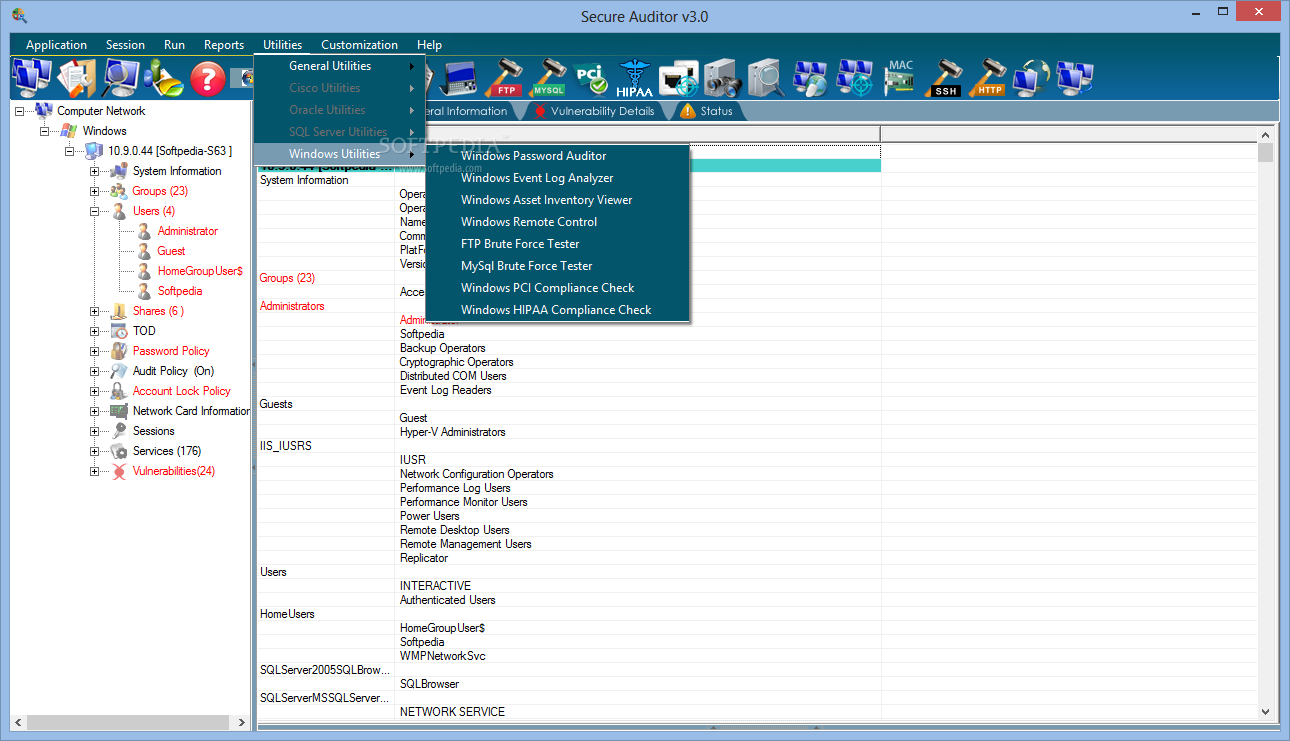Switch to the Status tab

tap(707, 111)
